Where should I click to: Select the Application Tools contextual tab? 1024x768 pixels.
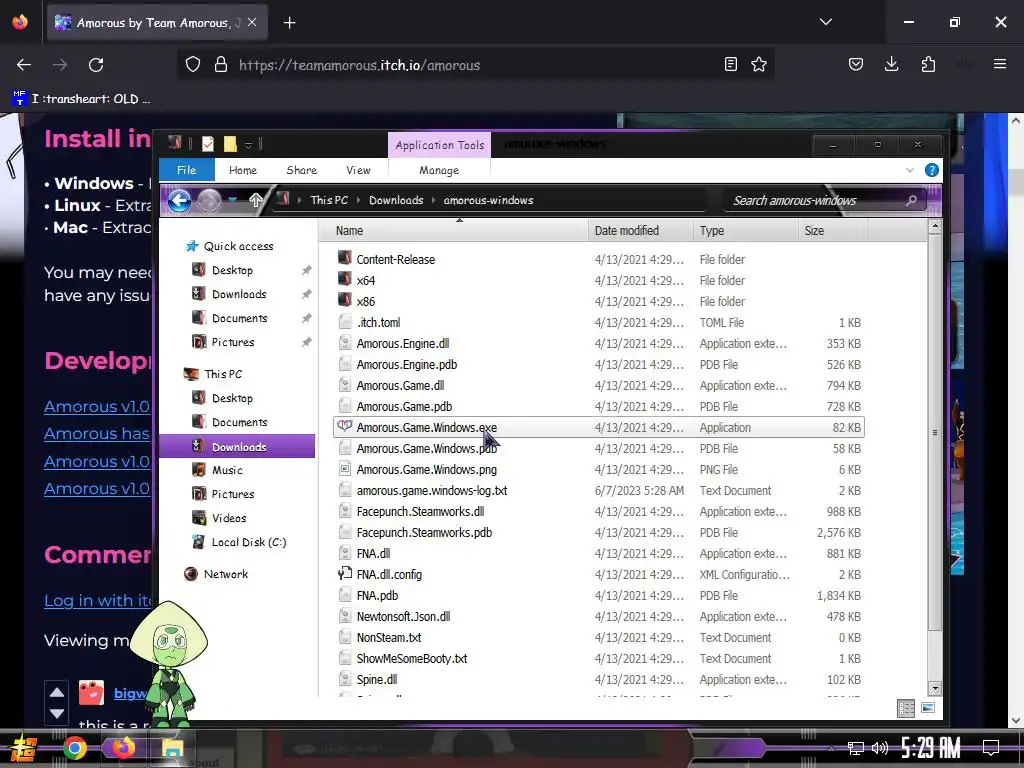click(x=440, y=145)
